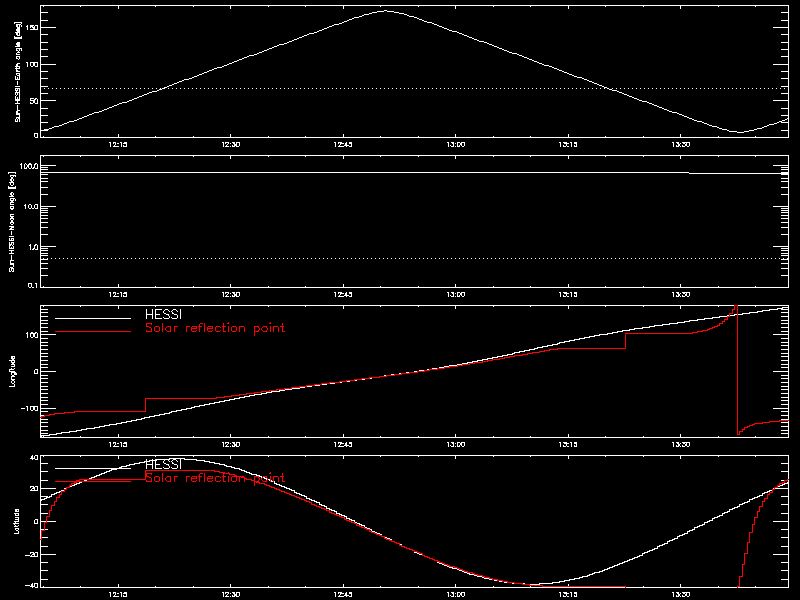This screenshot has height=600, width=800.
Task: Click 0.1 tick on Noon angle axis
Action: (33, 285)
